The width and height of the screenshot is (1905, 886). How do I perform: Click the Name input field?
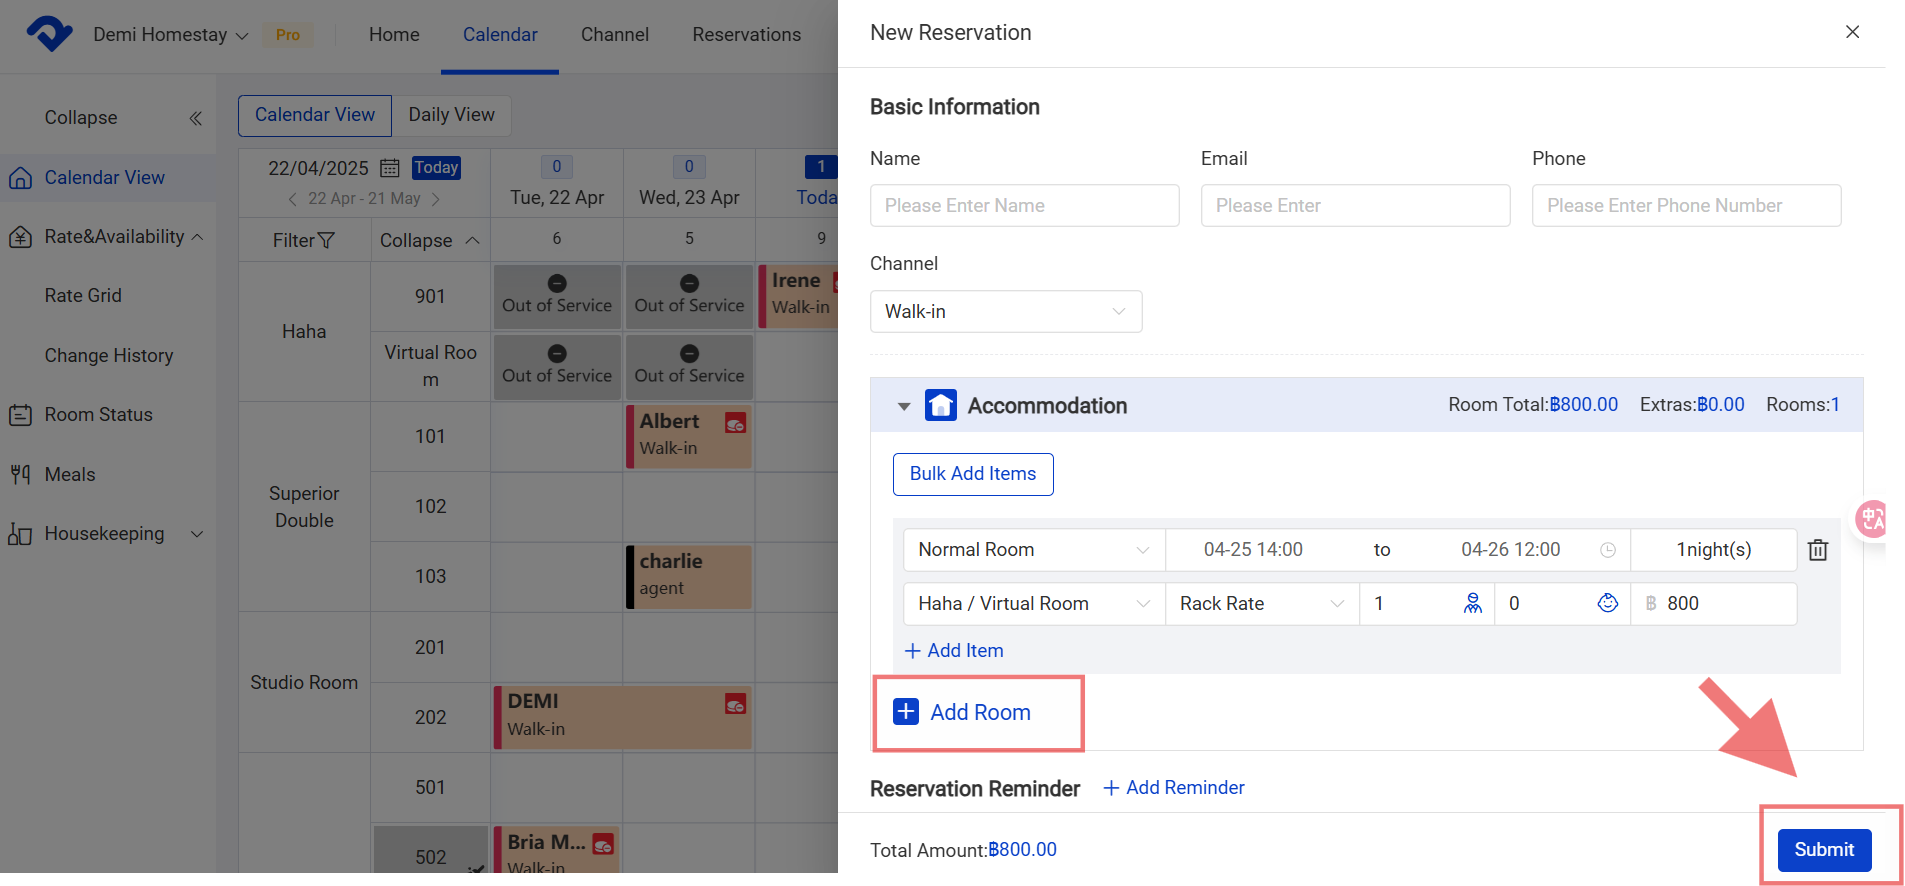pos(1024,206)
